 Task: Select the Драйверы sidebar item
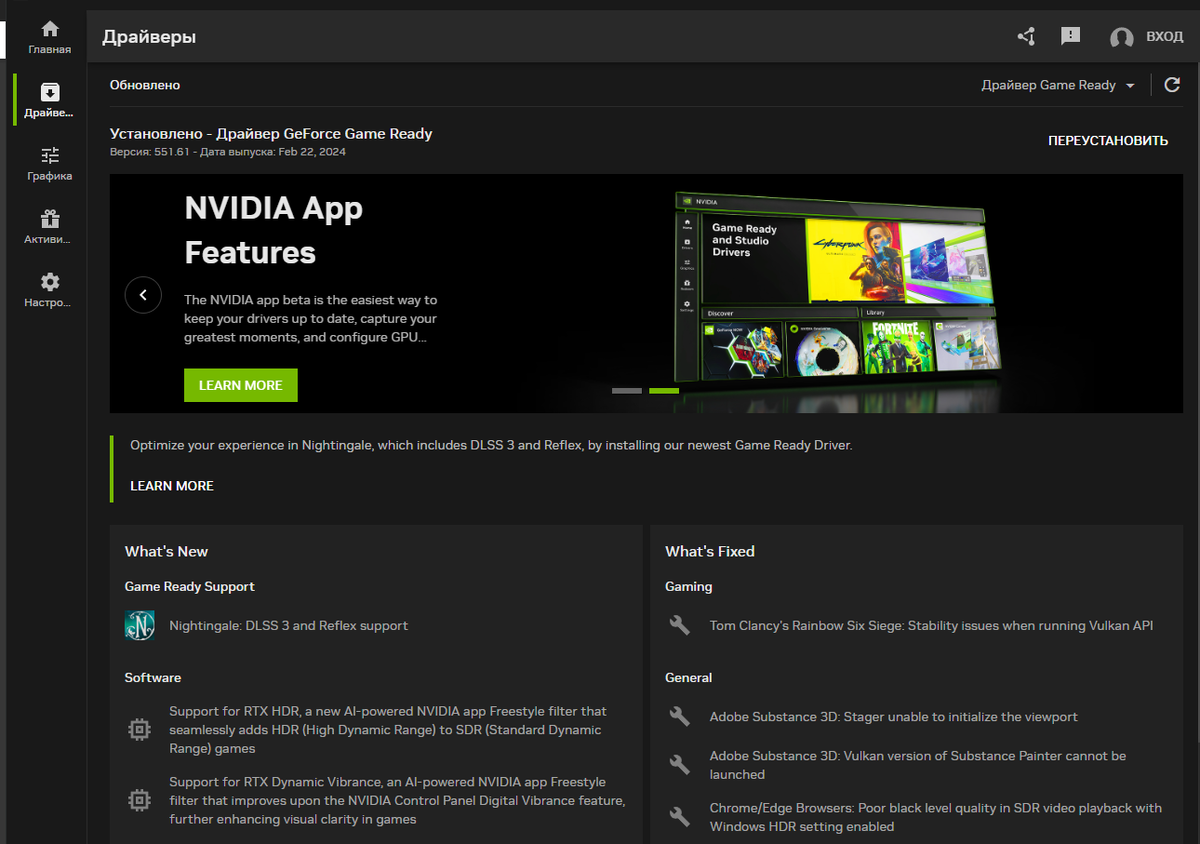coord(49,101)
